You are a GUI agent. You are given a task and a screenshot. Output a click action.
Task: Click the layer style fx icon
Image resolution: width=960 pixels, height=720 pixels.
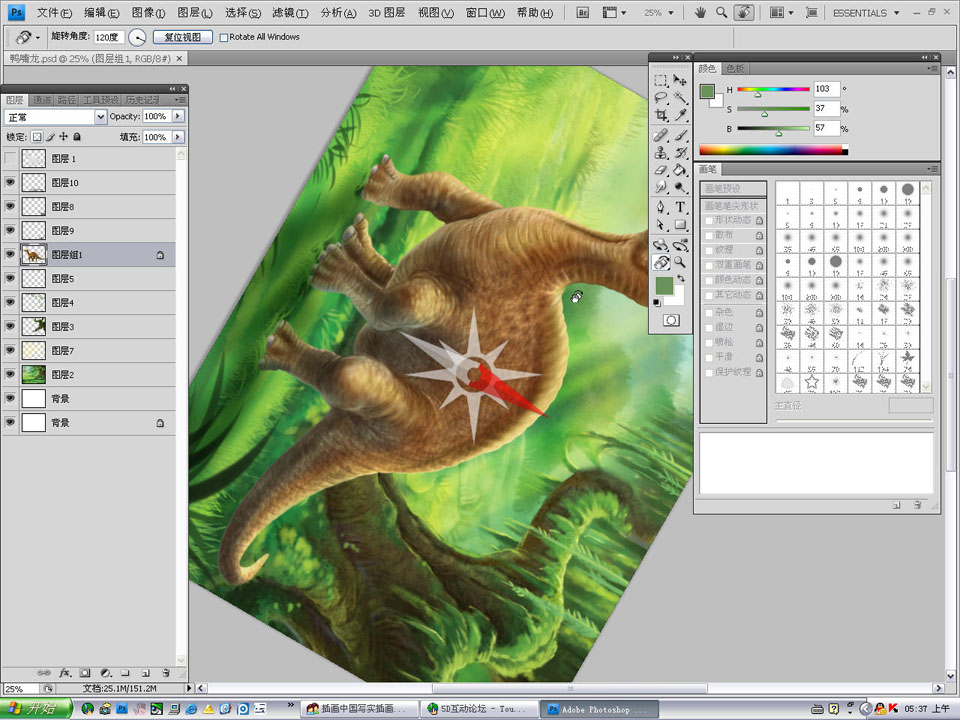(65, 672)
